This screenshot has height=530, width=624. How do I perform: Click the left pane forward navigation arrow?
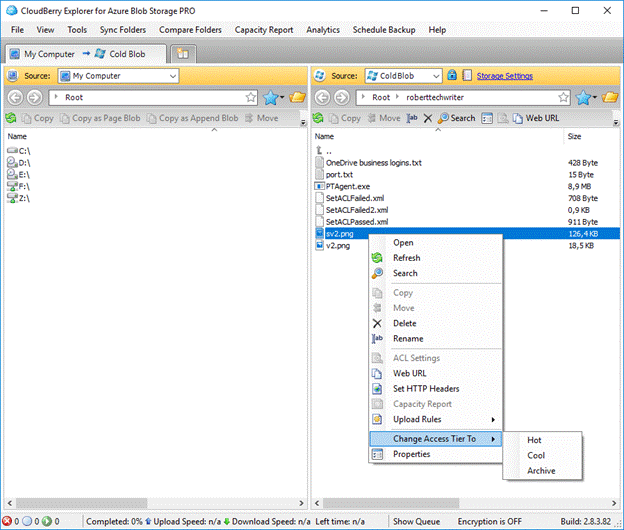point(35,97)
